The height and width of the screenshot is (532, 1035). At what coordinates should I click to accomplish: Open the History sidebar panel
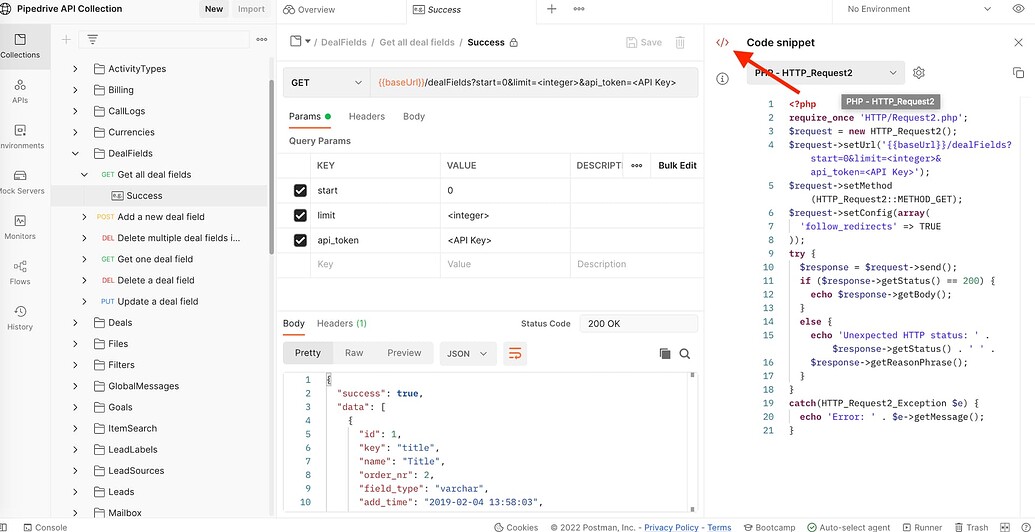[20, 317]
